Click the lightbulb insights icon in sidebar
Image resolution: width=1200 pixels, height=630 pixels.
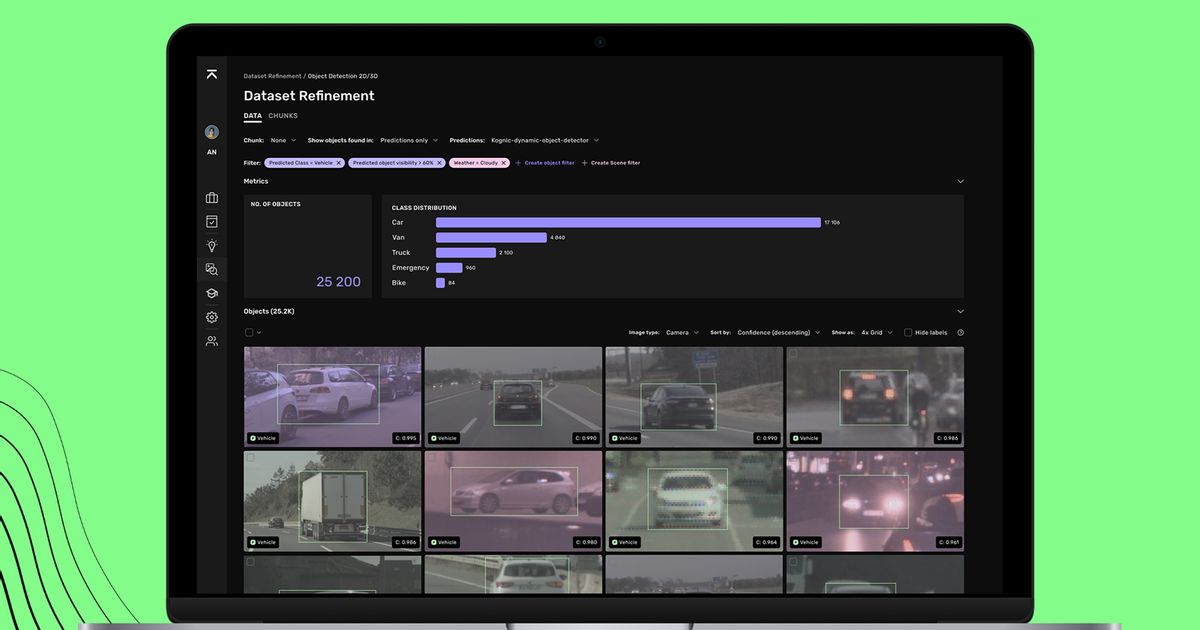pos(211,246)
